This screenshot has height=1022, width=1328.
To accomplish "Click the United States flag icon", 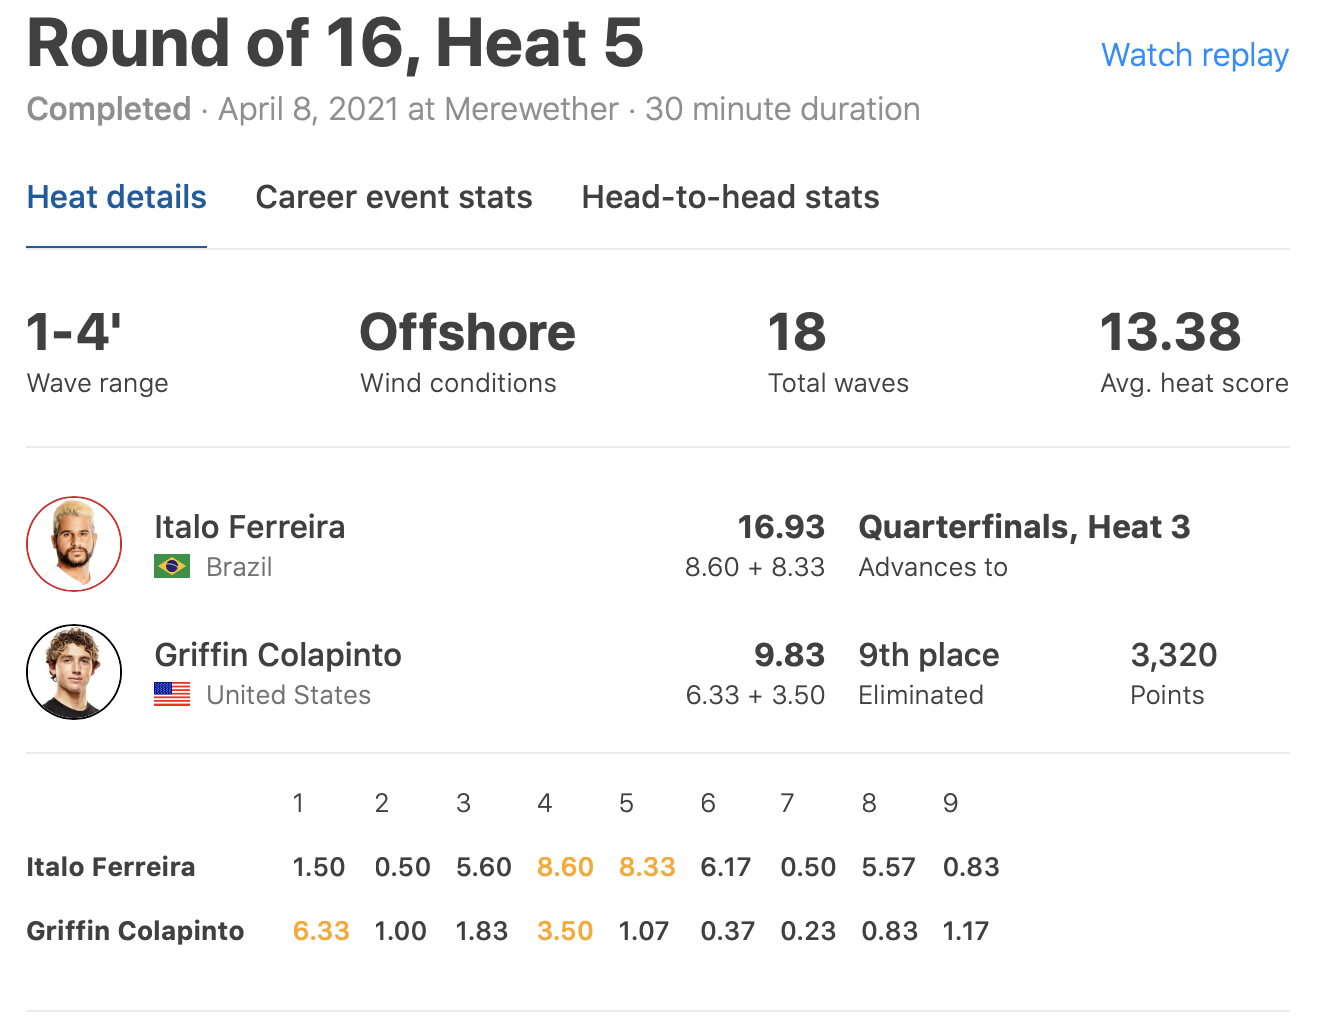I will click(172, 694).
